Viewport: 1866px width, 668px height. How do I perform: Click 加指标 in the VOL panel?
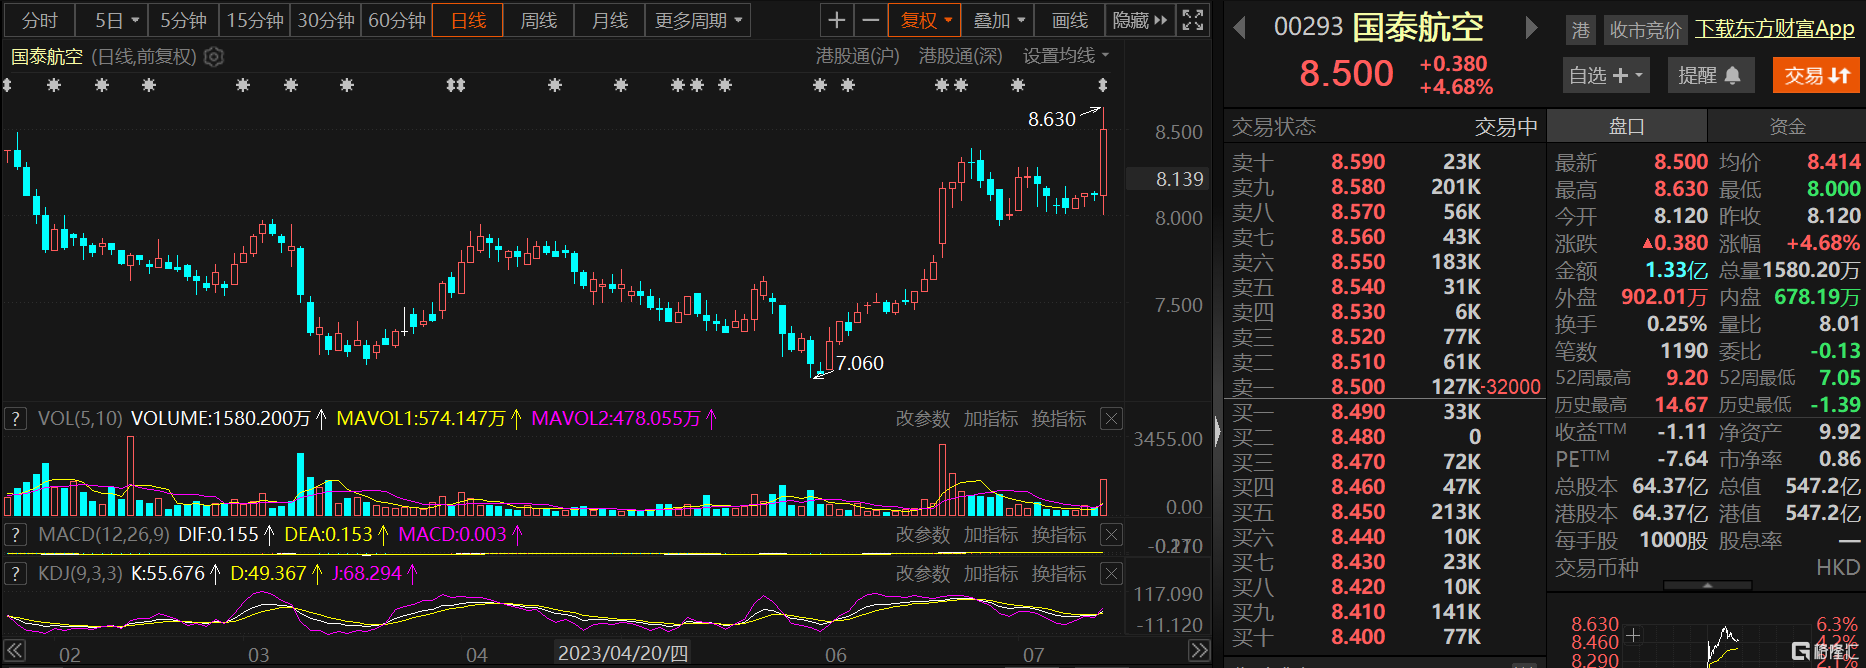pyautogui.click(x=990, y=419)
